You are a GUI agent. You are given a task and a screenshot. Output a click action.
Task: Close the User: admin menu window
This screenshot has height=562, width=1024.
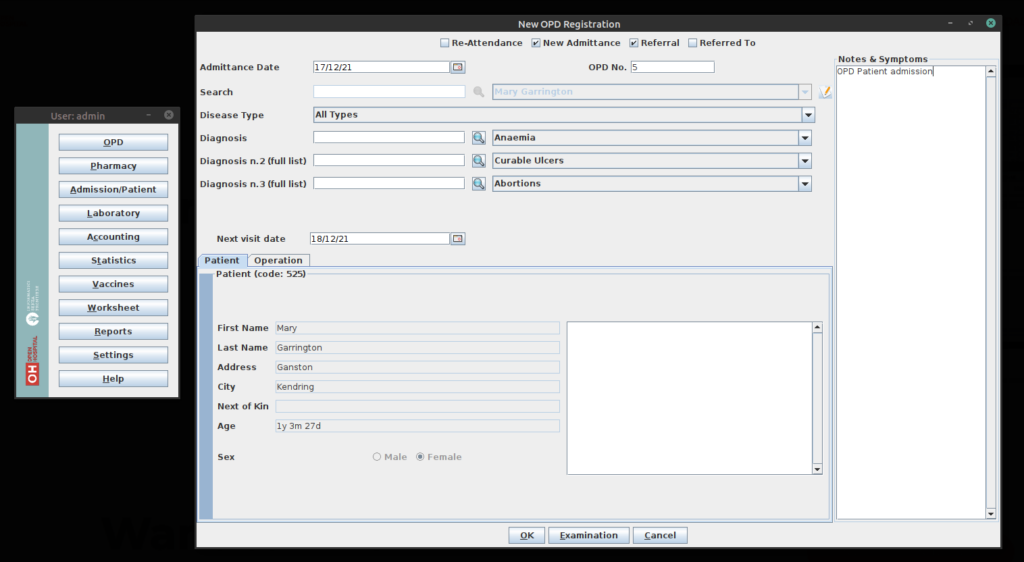(169, 115)
